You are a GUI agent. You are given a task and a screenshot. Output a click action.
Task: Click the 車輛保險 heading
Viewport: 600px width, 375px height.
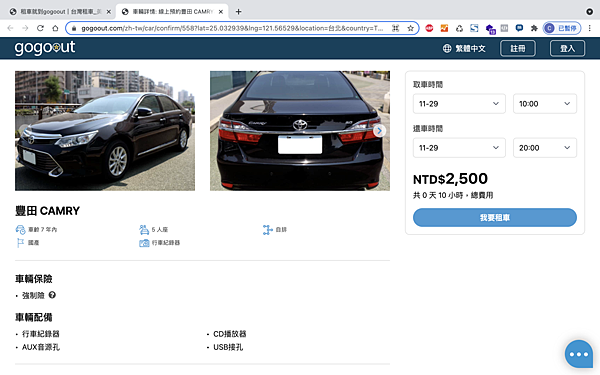[34, 279]
